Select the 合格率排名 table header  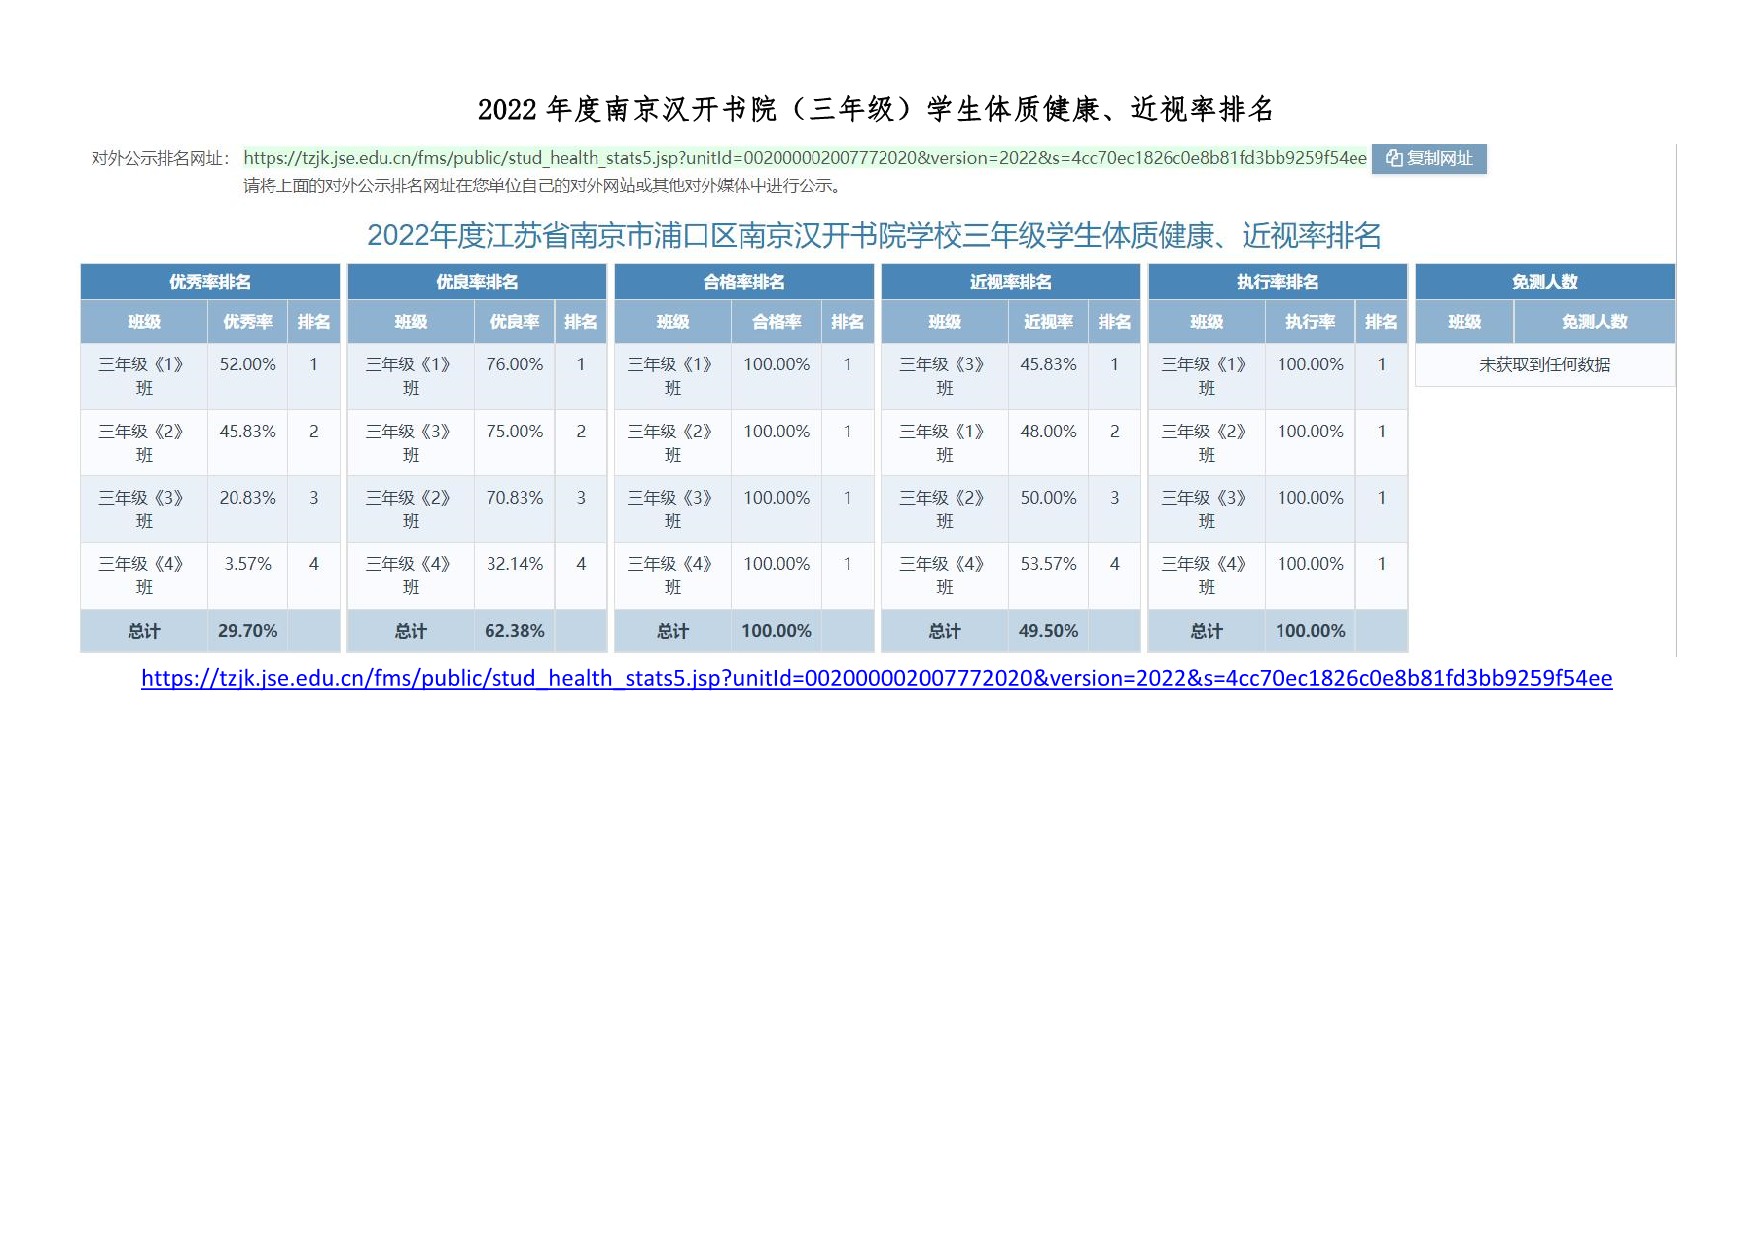pyautogui.click(x=744, y=282)
